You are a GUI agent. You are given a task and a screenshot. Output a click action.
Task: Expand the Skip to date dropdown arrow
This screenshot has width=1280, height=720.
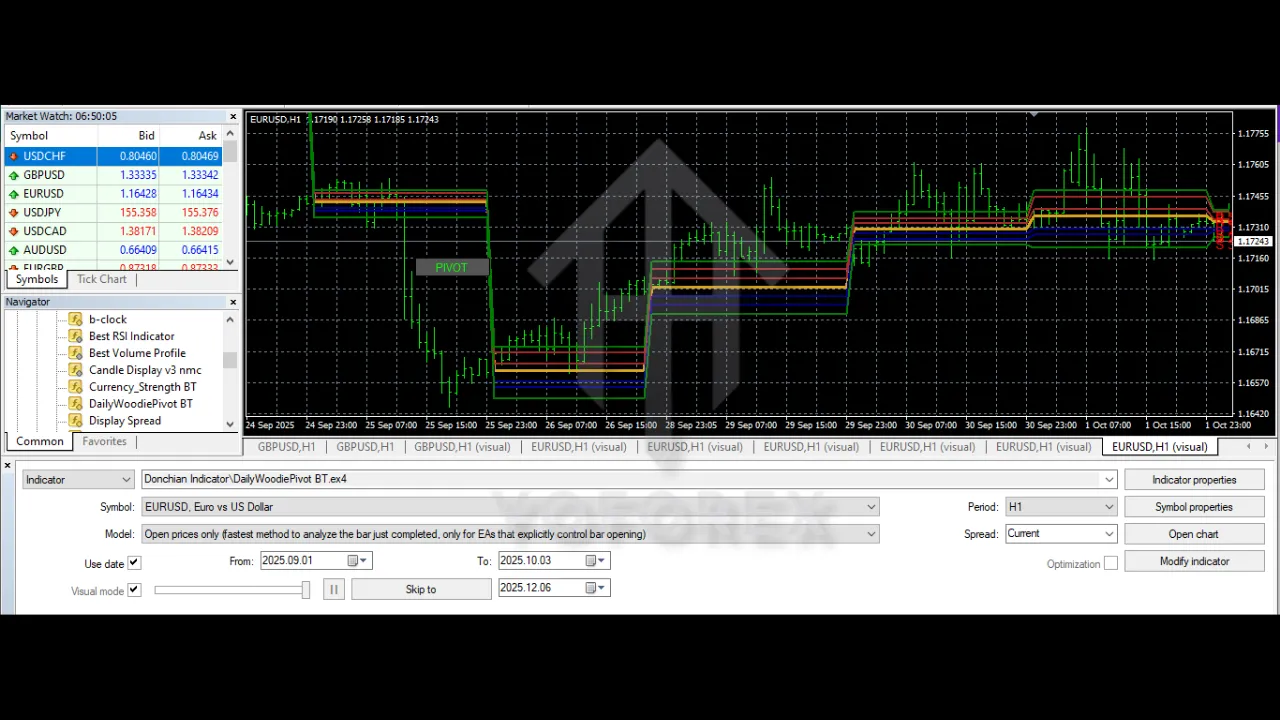[x=602, y=588]
